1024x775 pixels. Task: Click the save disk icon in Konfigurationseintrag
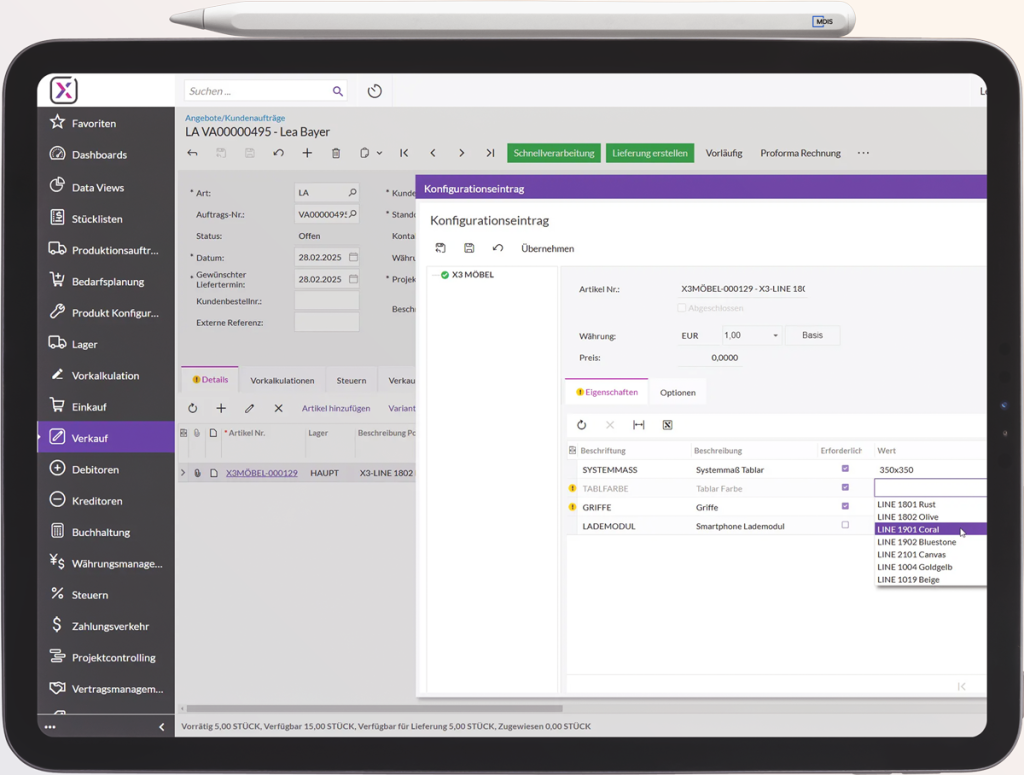[469, 248]
